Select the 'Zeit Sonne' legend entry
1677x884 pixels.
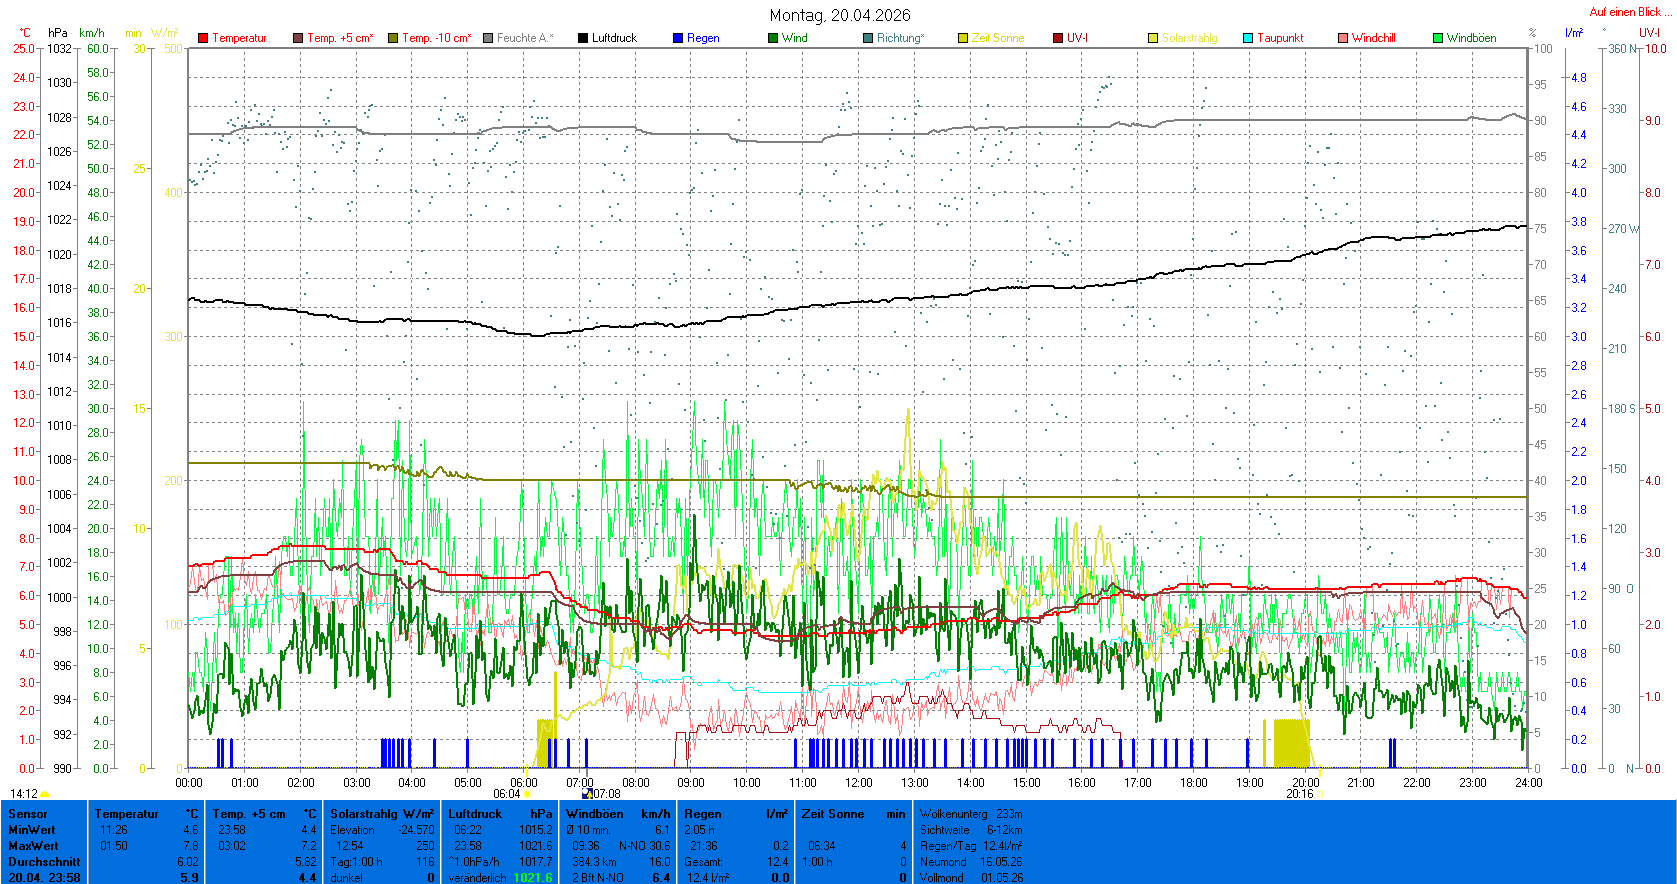click(997, 38)
